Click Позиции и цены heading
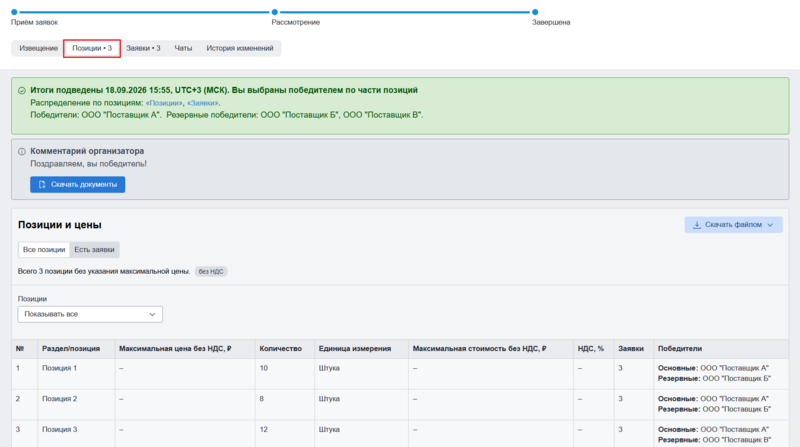Viewport: 800px width, 447px height. (x=60, y=225)
